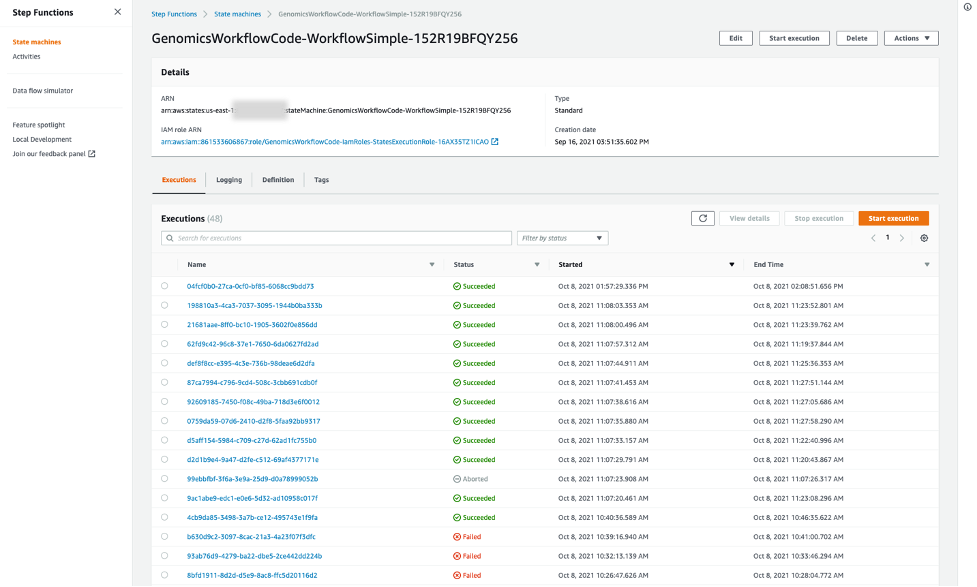Switch to the Executions tab

coord(179,179)
